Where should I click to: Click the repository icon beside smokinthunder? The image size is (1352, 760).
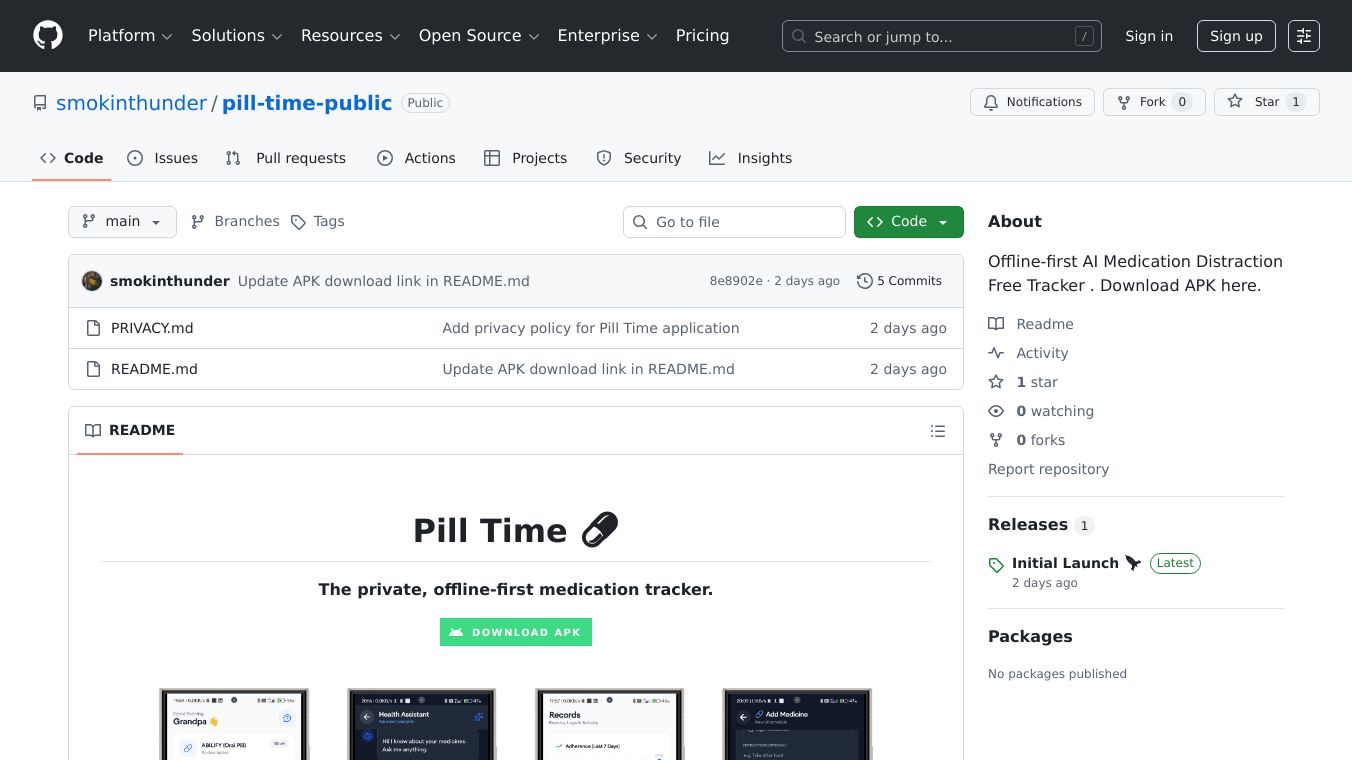click(40, 103)
